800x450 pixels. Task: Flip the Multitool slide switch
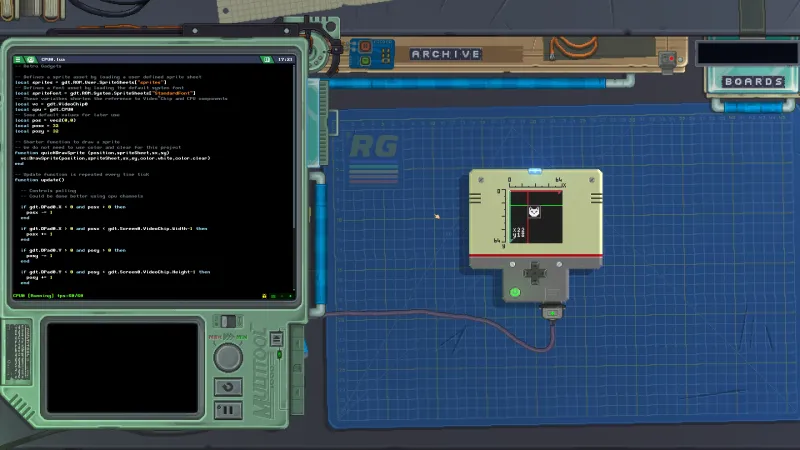(x=229, y=322)
